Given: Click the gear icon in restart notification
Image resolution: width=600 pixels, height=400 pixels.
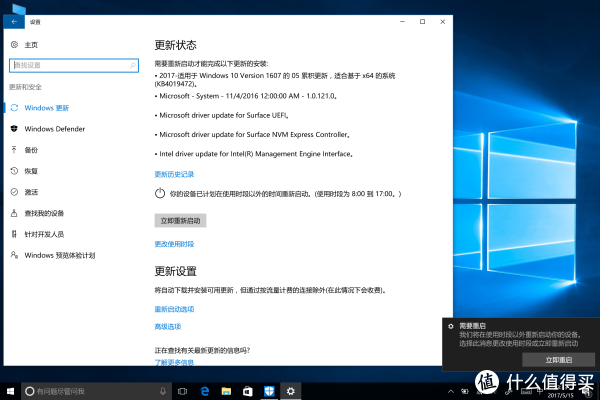Looking at the screenshot, I should 451,326.
